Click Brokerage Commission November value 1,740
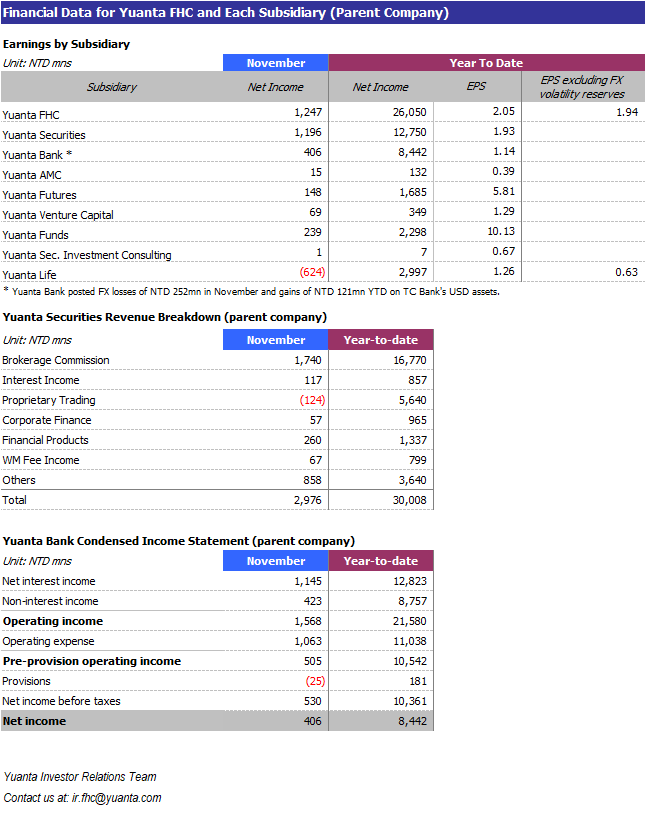This screenshot has height=828, width=645. coord(308,360)
